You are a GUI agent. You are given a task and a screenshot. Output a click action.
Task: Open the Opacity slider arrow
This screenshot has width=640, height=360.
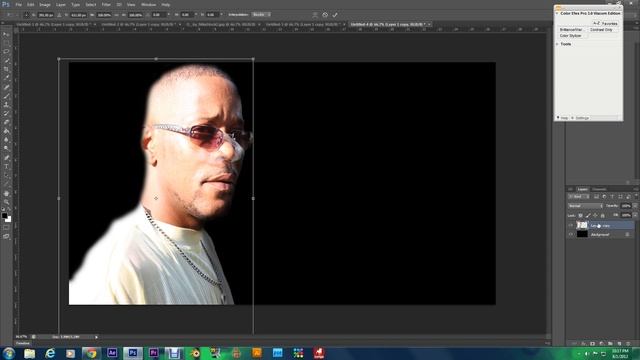(x=635, y=206)
